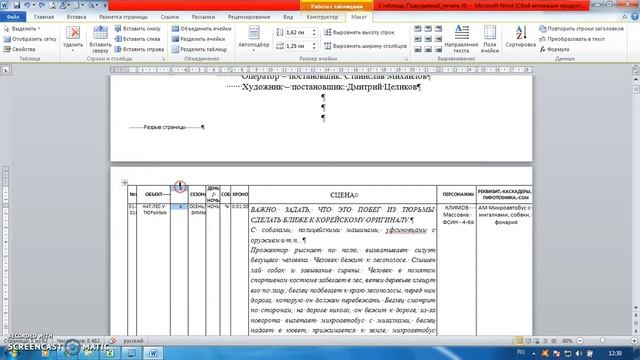The image size is (640, 360).
Task: Open Выделить select dropdown
Action: point(22,29)
